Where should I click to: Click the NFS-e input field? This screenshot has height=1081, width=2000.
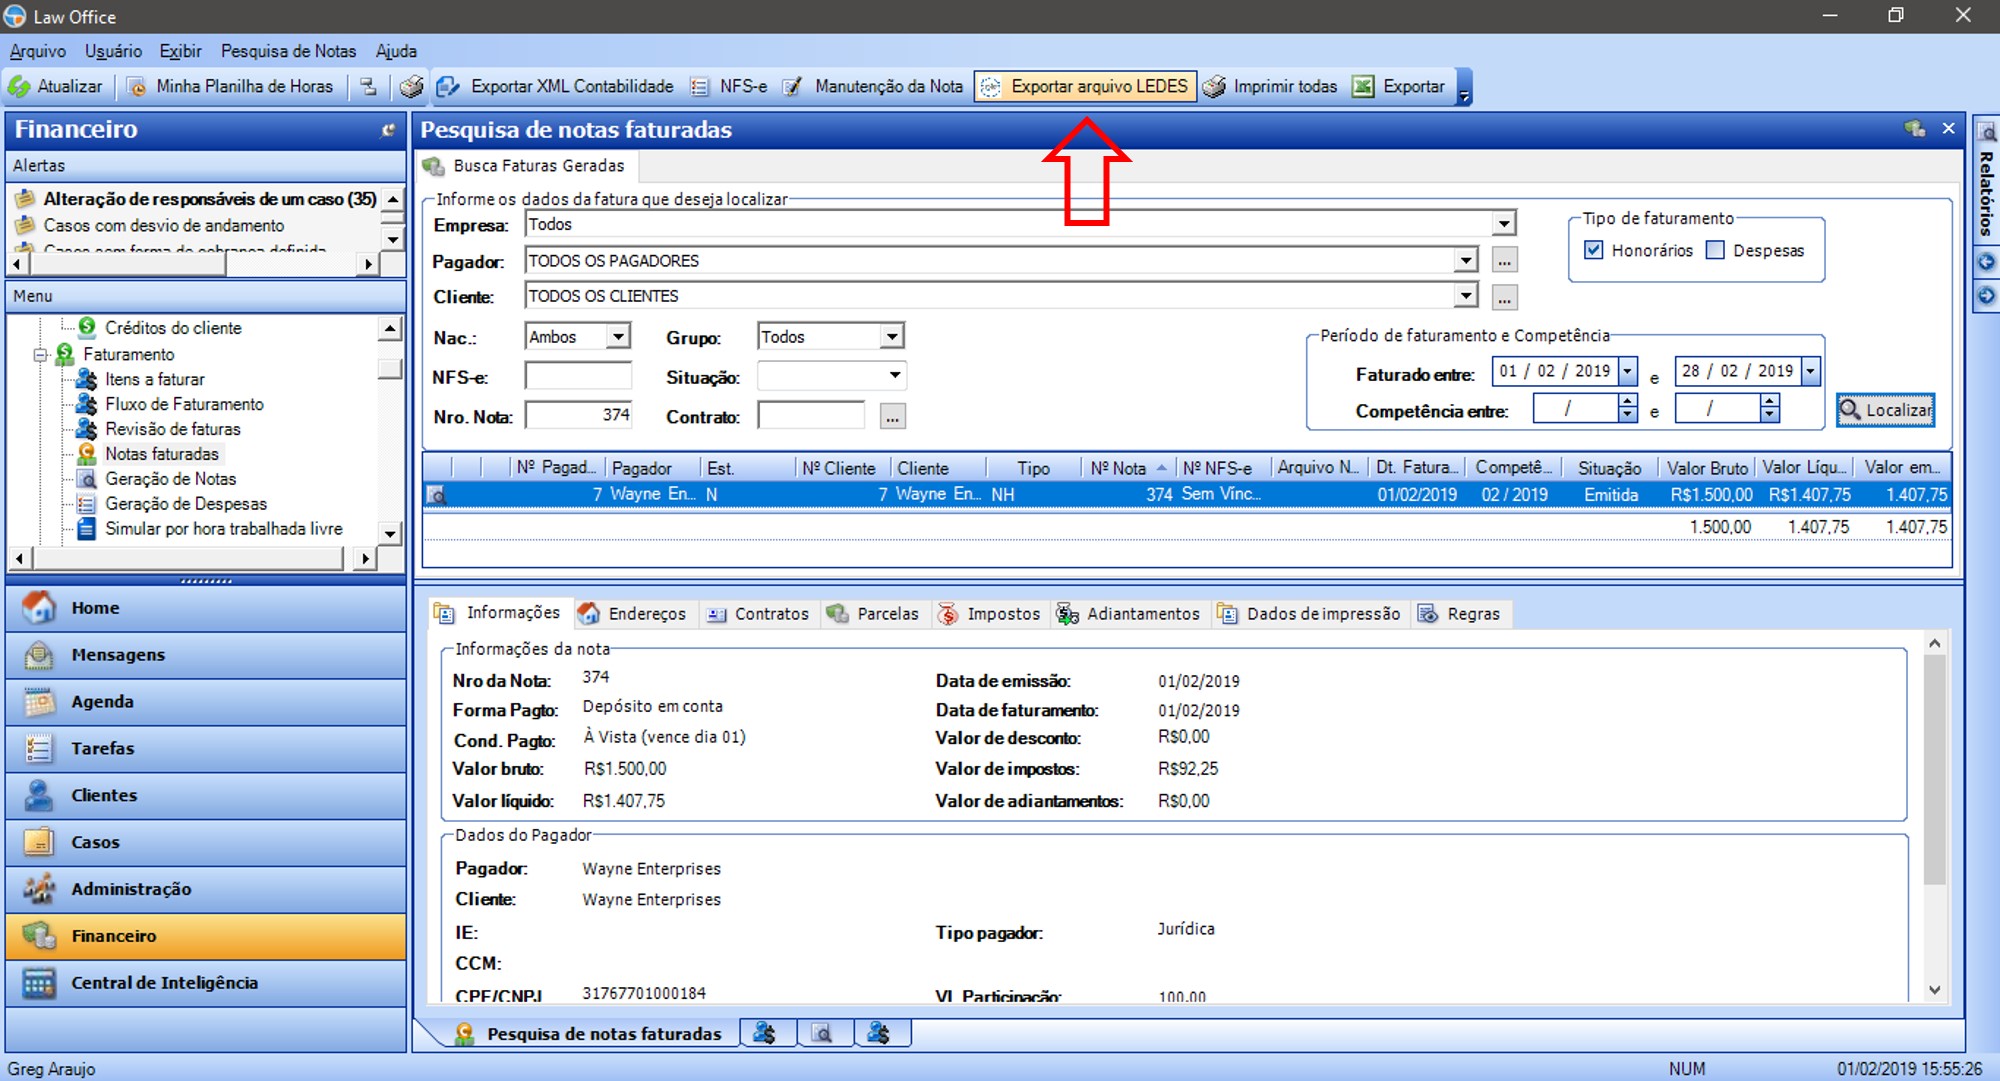578,376
